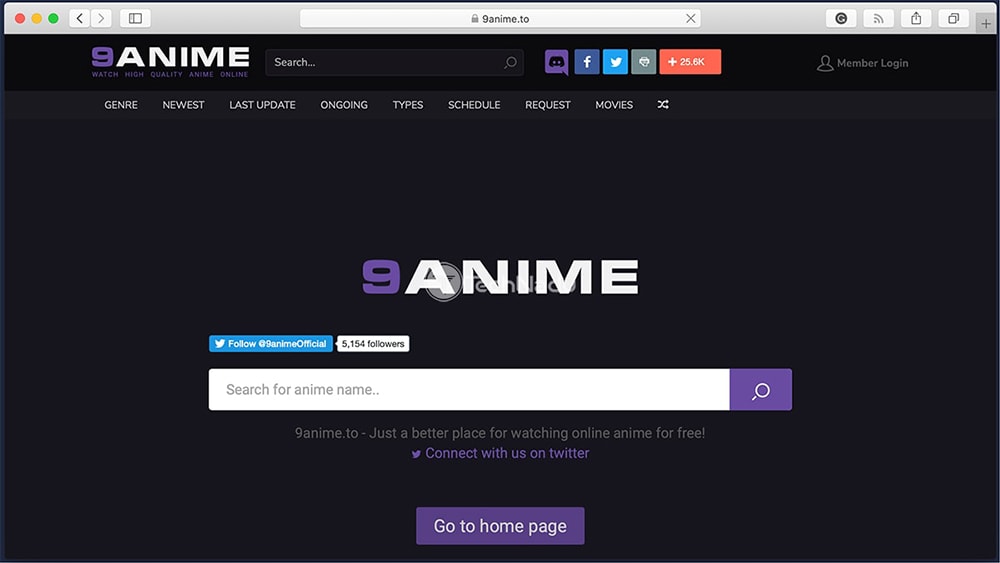The image size is (1000, 563).
Task: Select REQUEST in navigation bar
Action: click(x=548, y=105)
